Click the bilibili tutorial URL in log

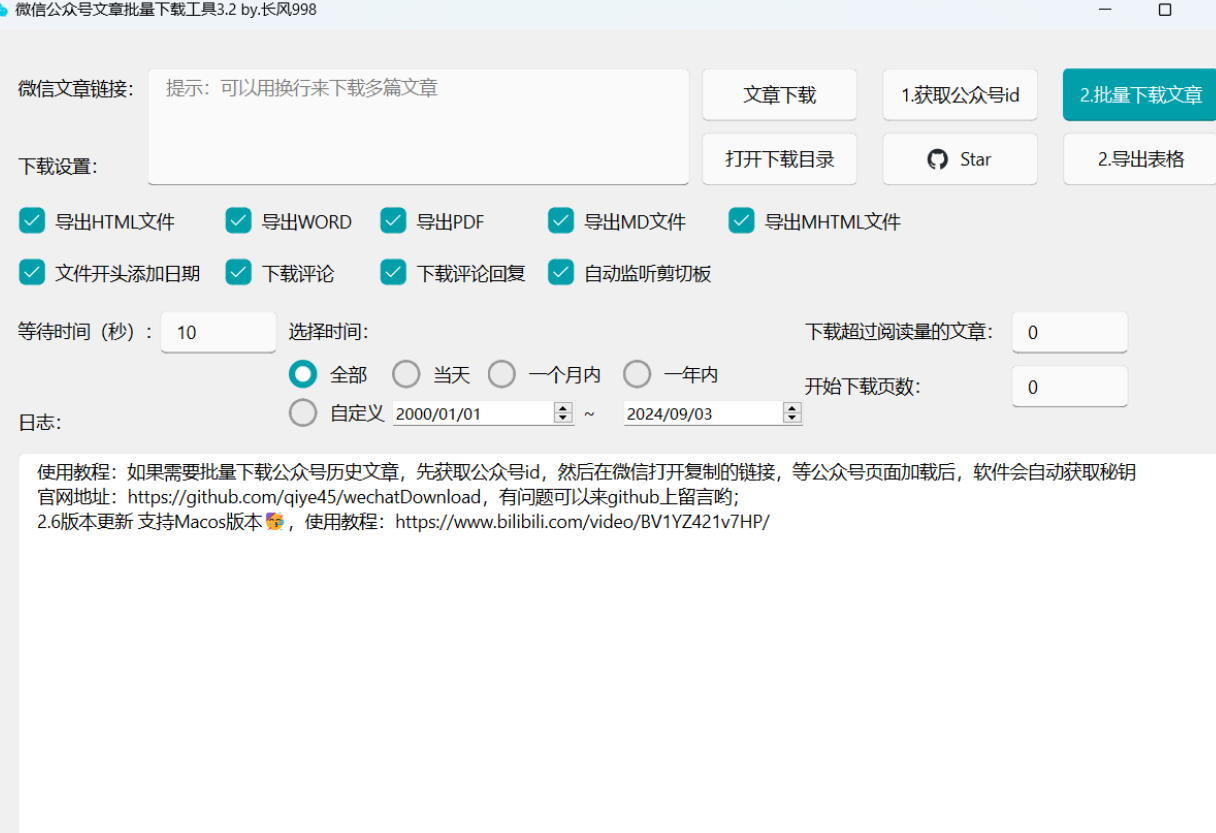click(583, 522)
